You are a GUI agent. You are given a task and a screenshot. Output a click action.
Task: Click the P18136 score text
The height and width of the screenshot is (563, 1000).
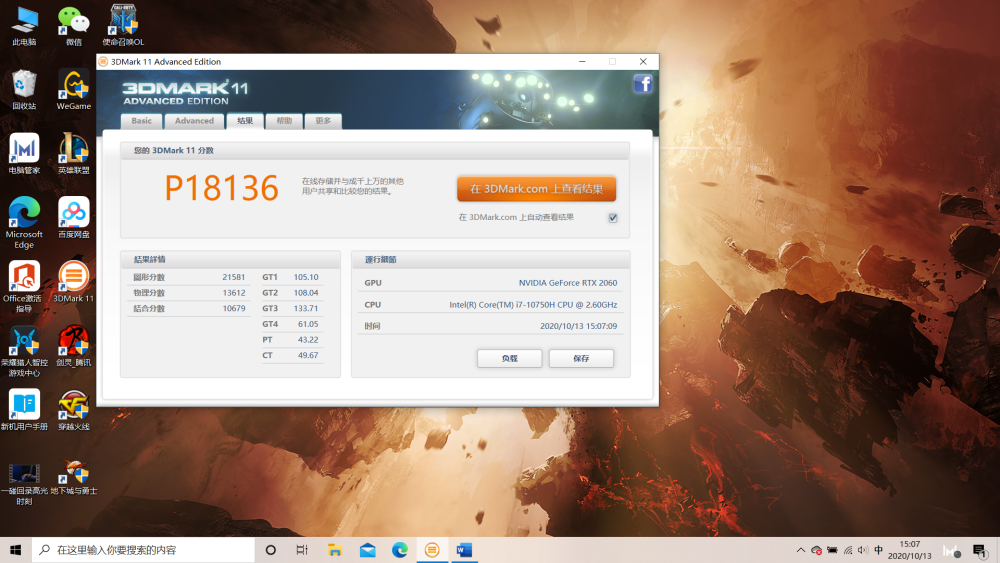222,188
